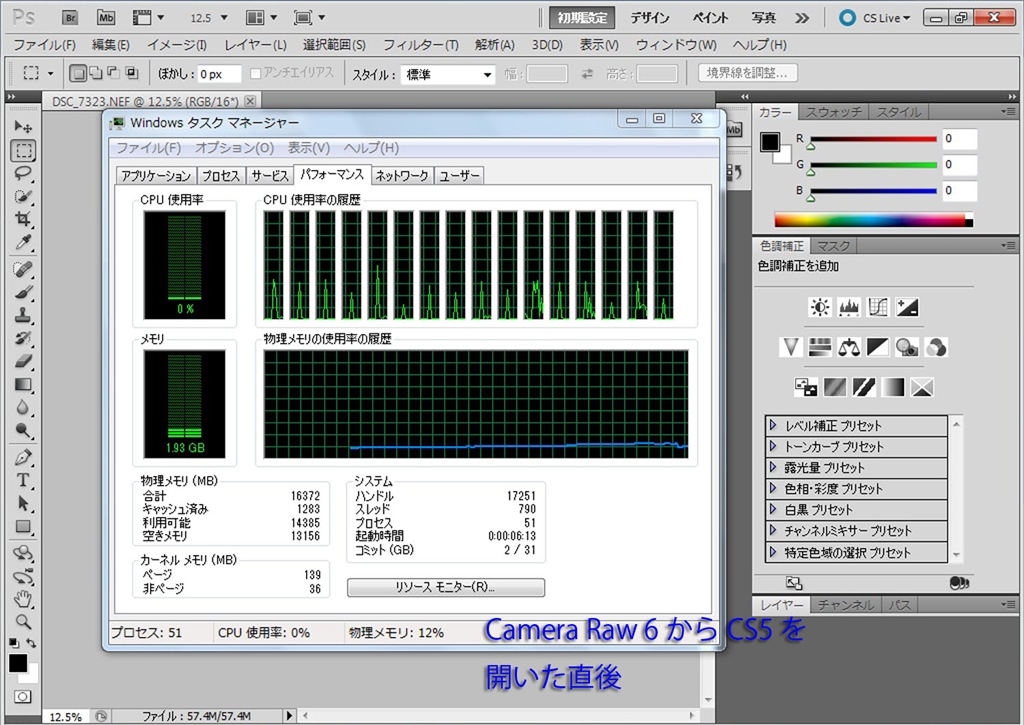Open the スタイル dropdown in options bar

(448, 74)
